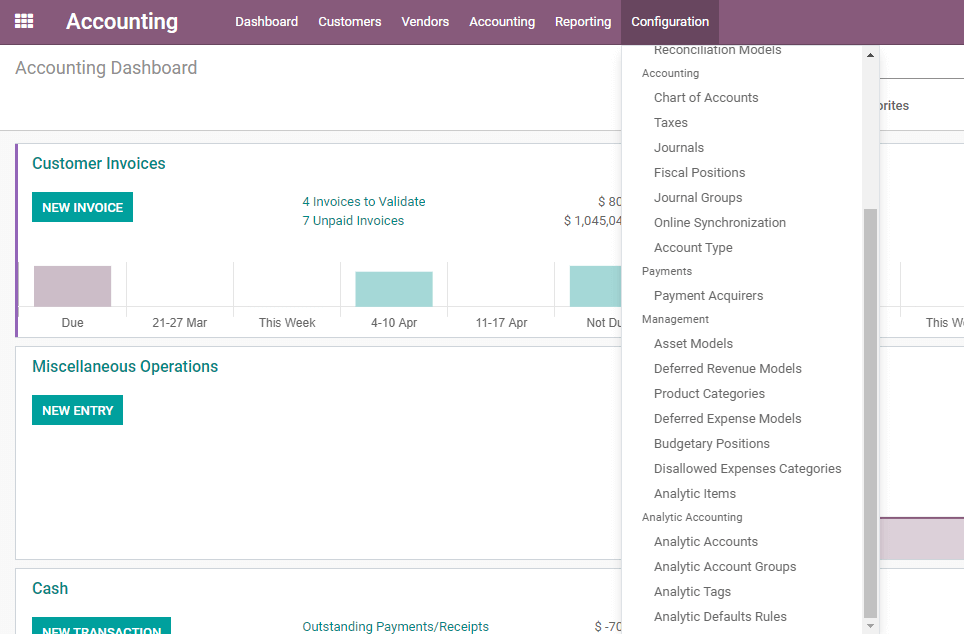Open 7 Unpaid Invoices link
This screenshot has width=964, height=634.
(353, 221)
